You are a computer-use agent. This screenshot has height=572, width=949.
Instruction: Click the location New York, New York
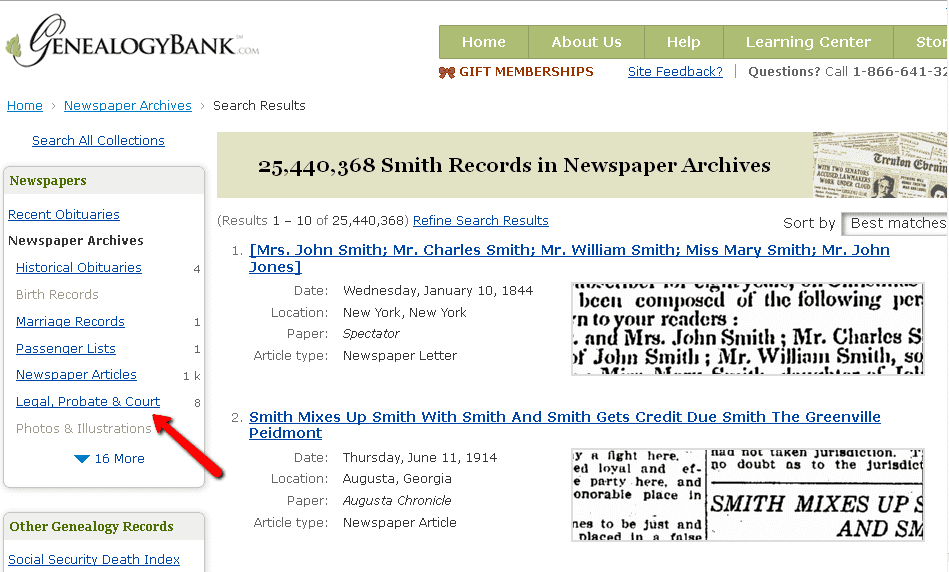[x=404, y=313]
